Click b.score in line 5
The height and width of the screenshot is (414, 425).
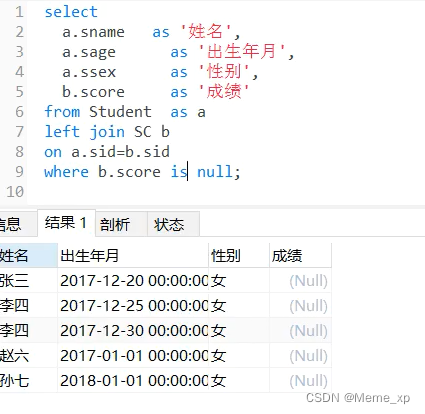[93, 92]
